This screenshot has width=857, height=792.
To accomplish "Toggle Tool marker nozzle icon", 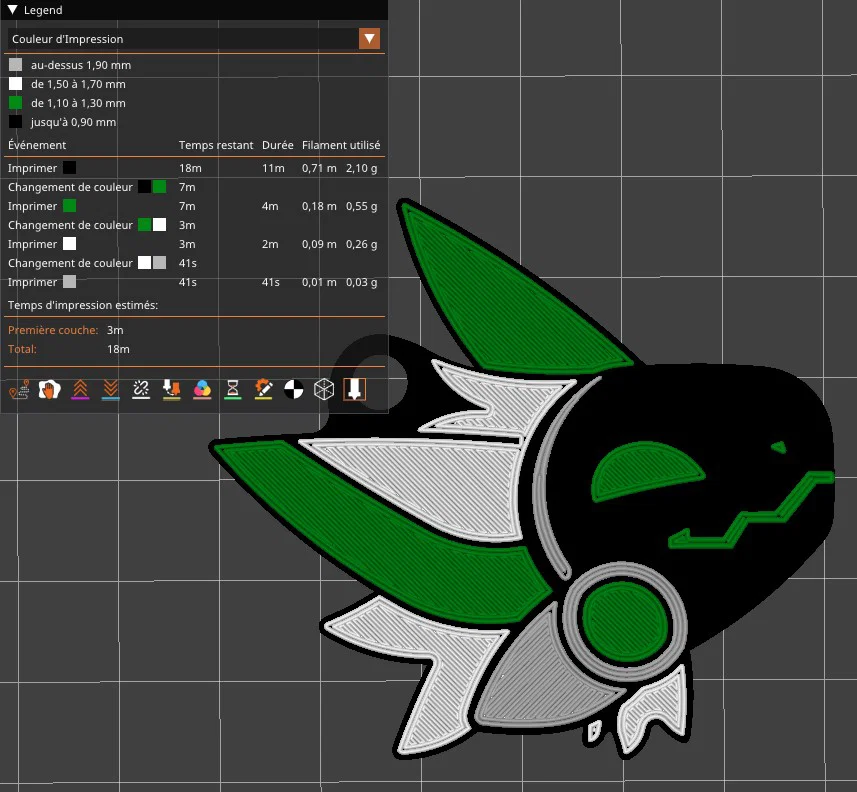I will (x=355, y=390).
